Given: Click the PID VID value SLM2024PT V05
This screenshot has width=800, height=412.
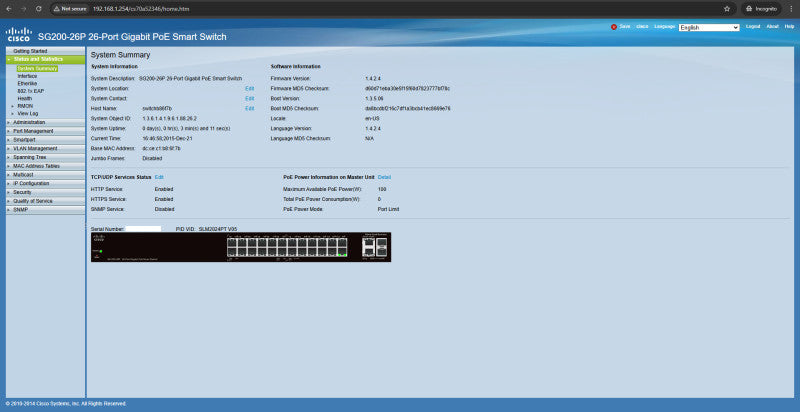Looking at the screenshot, I should (218, 229).
